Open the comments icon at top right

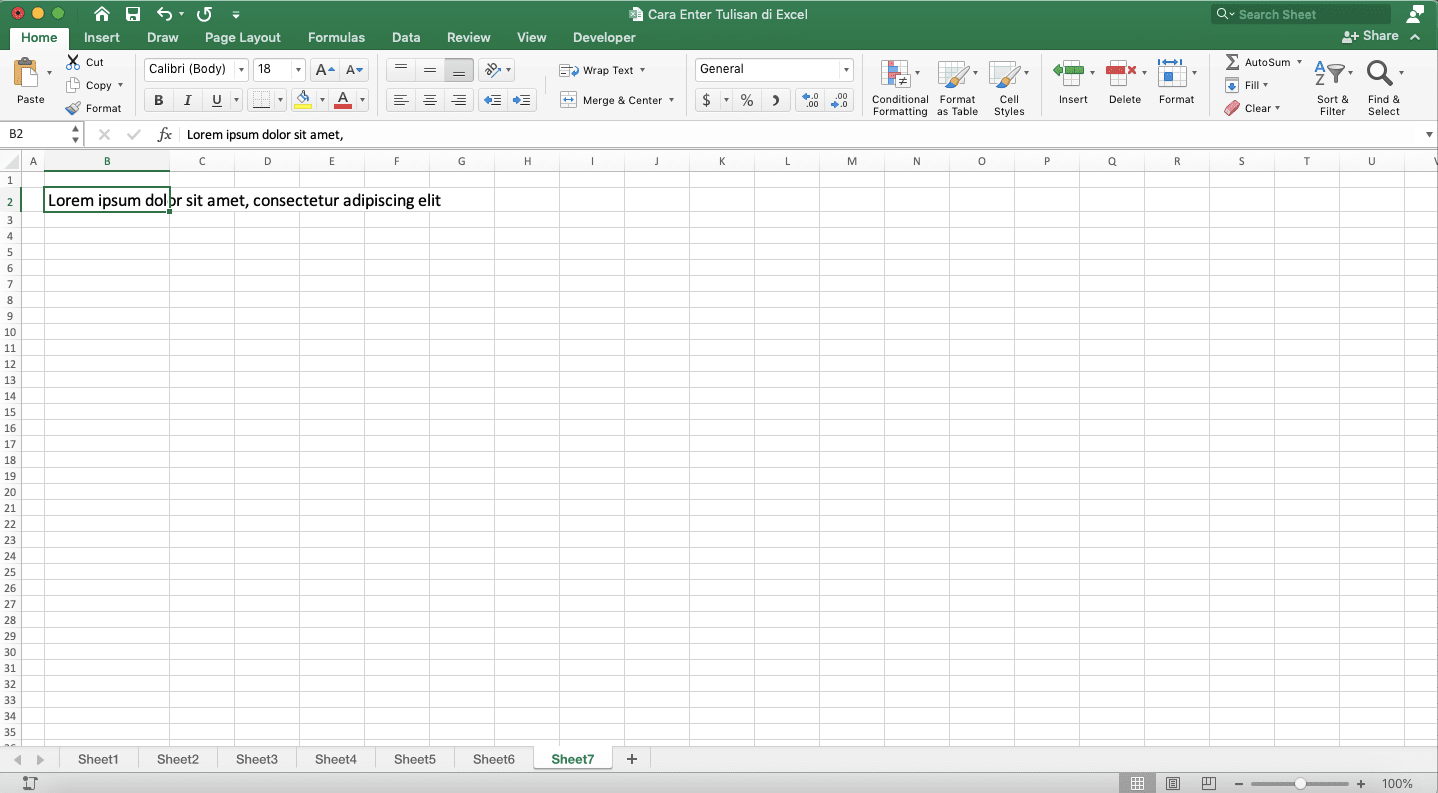1415,14
